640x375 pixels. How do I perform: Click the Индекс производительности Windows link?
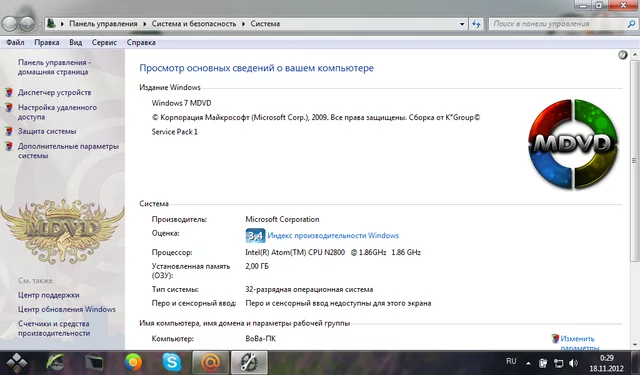pos(333,235)
